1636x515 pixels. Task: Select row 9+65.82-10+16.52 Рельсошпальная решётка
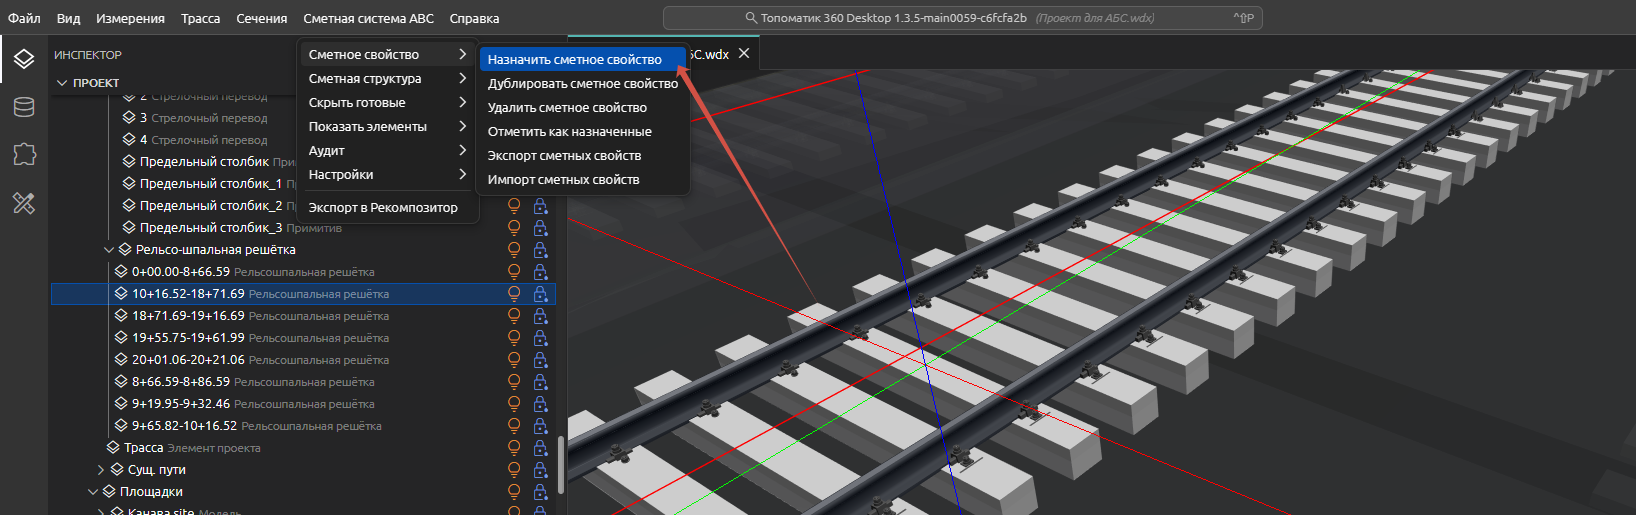point(303,426)
